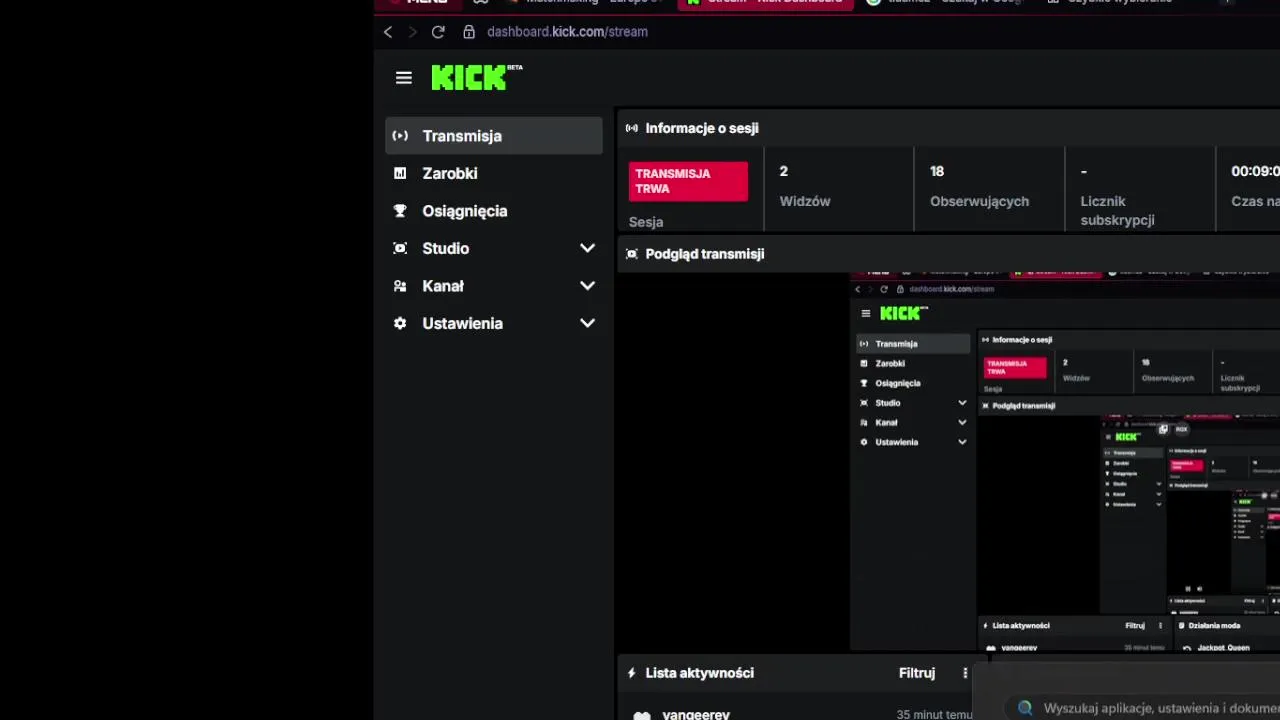1280x720 pixels.
Task: Click the KICK beta logo
Action: pyautogui.click(x=477, y=77)
